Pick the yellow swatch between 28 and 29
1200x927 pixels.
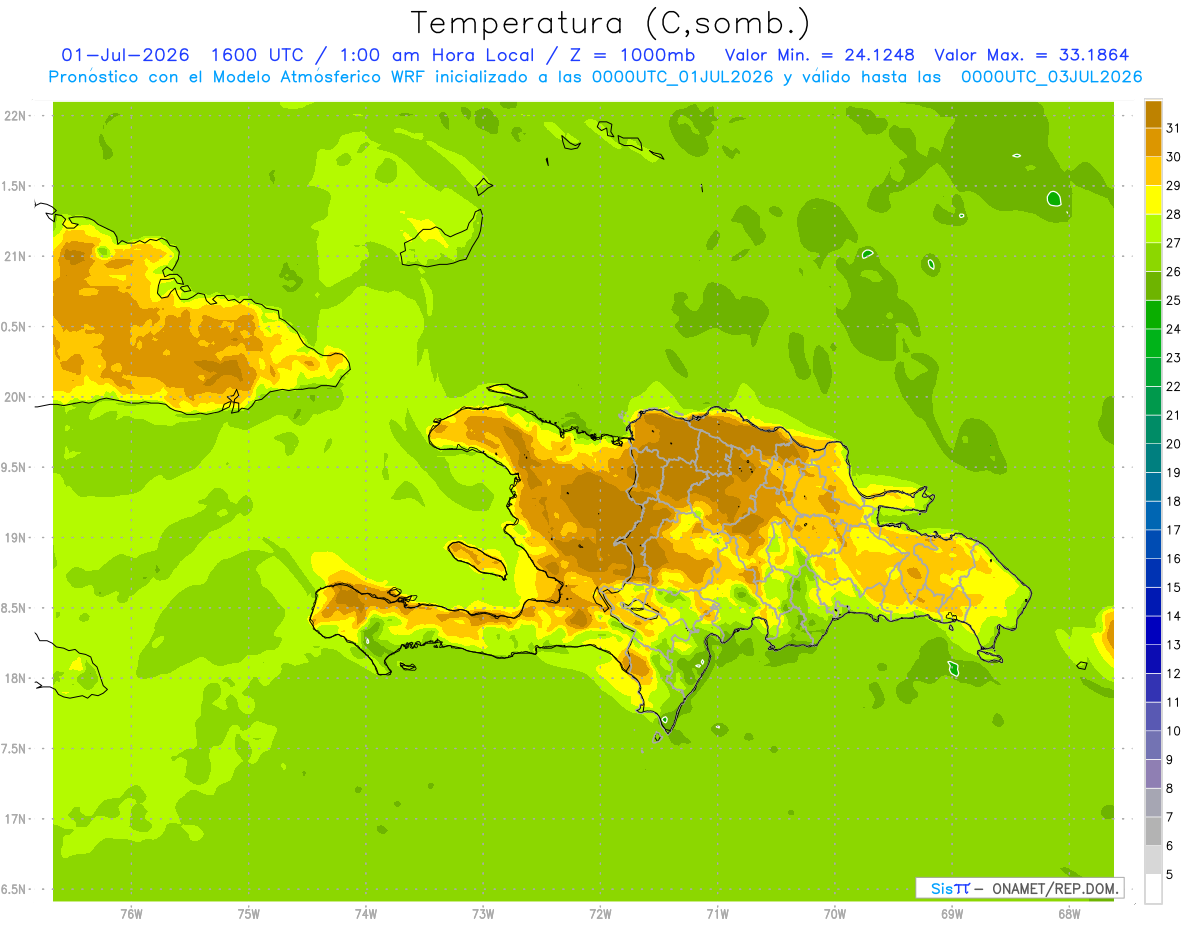click(x=1153, y=200)
